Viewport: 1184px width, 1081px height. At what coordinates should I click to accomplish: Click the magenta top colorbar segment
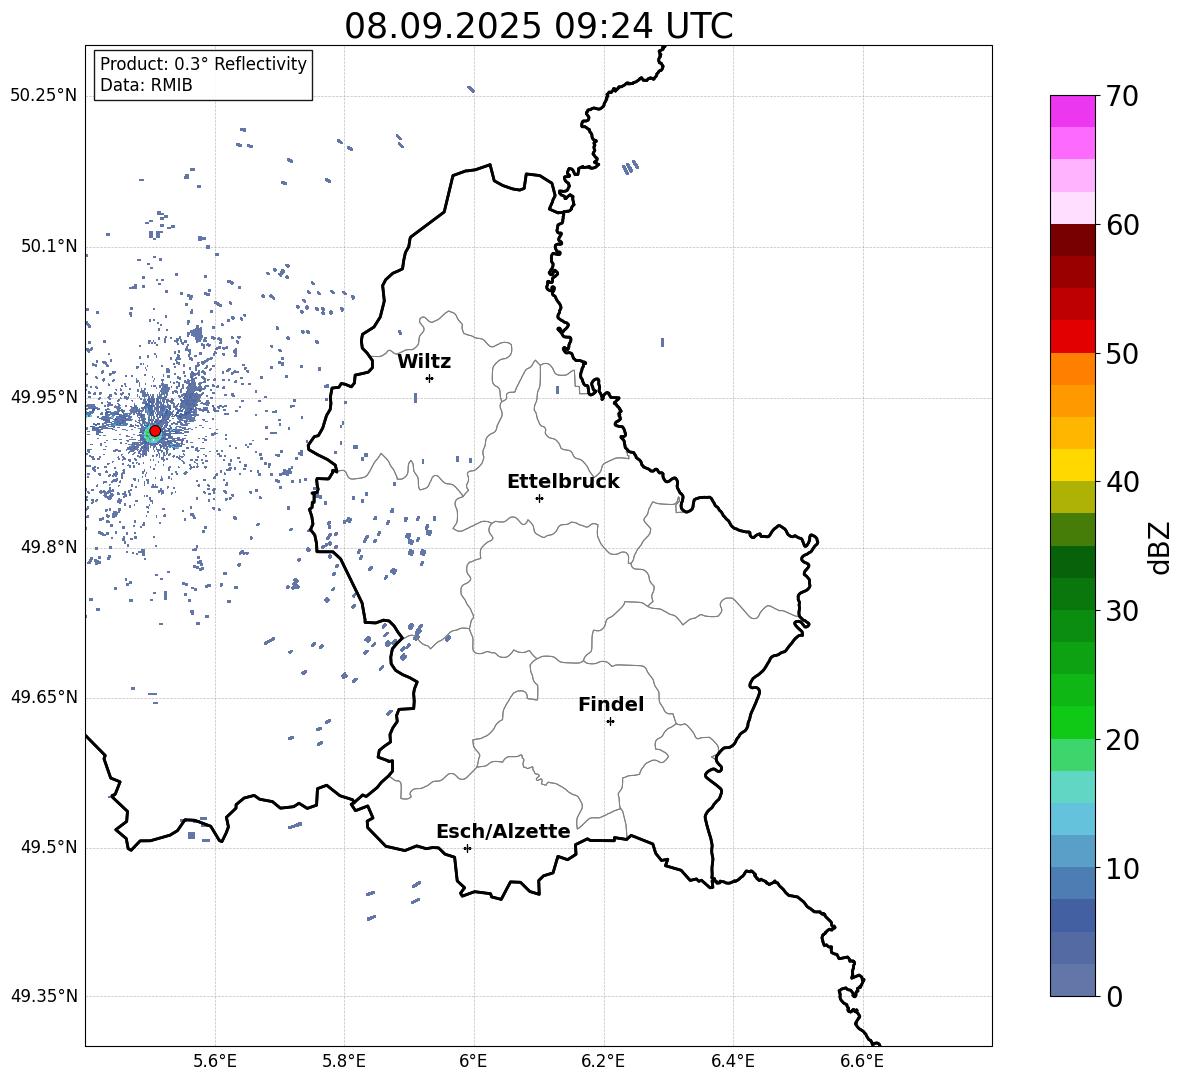[1072, 112]
